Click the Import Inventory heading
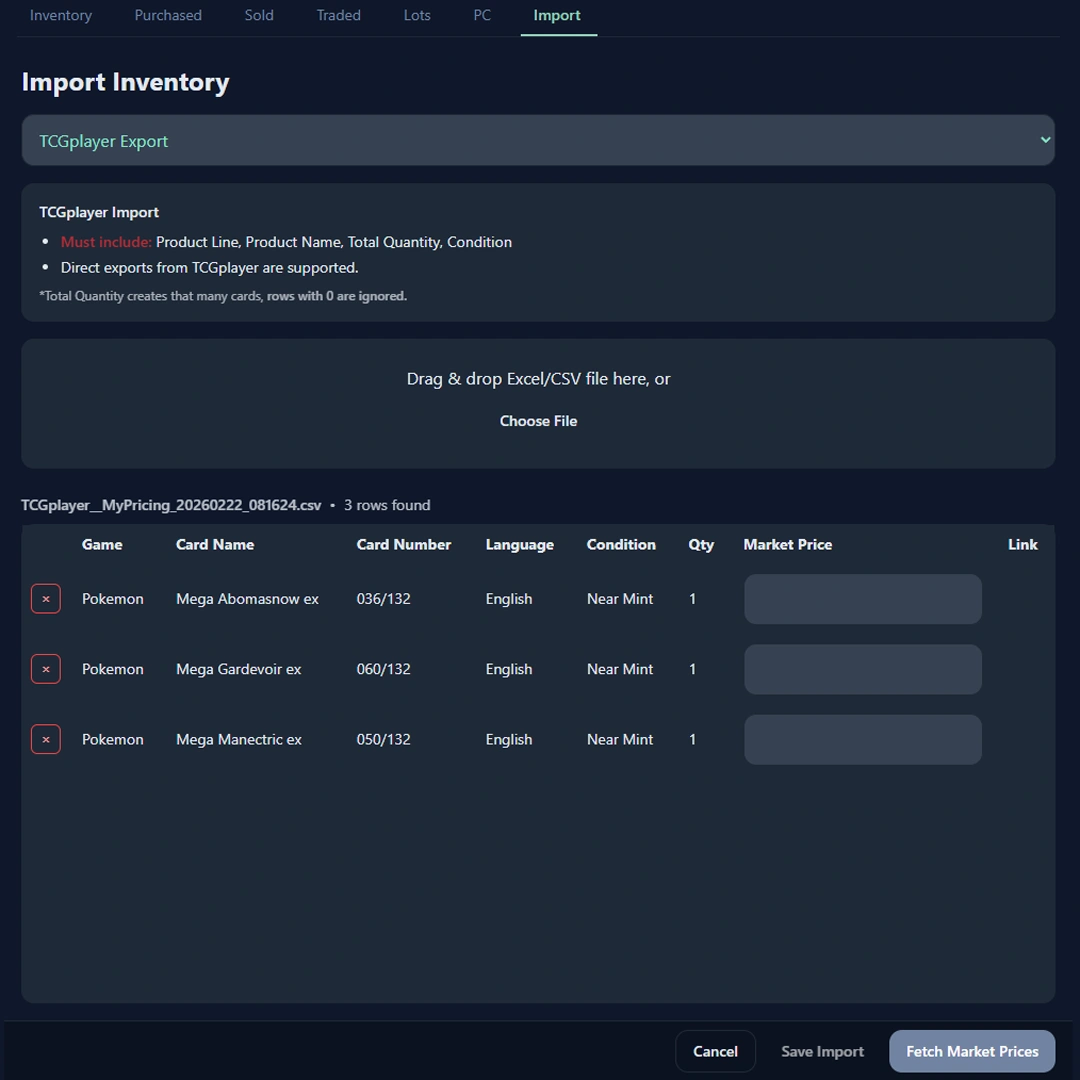1080x1080 pixels. coord(125,82)
